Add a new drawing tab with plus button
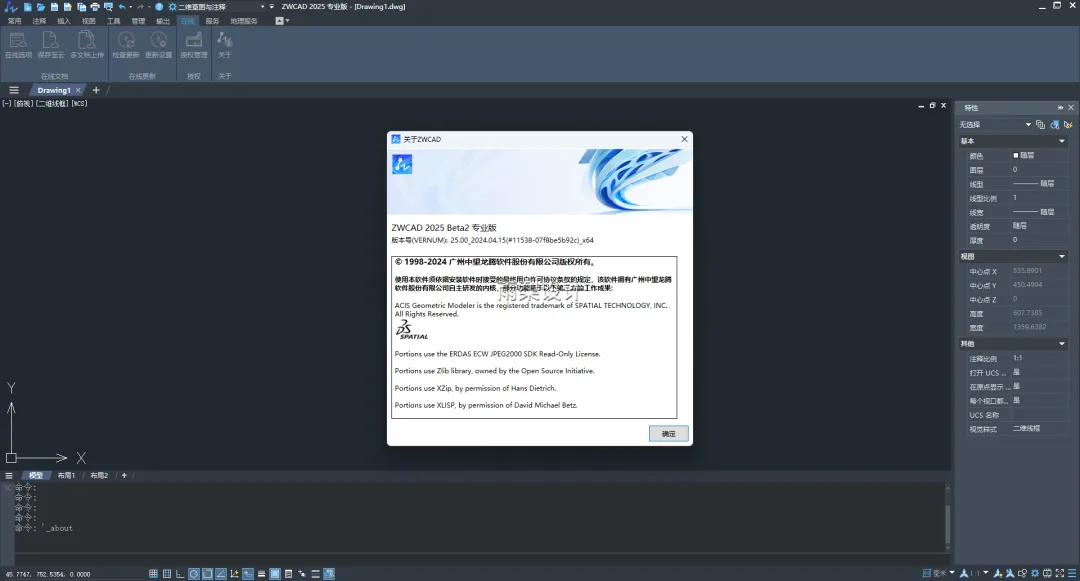This screenshot has height=581, width=1080. click(96, 90)
